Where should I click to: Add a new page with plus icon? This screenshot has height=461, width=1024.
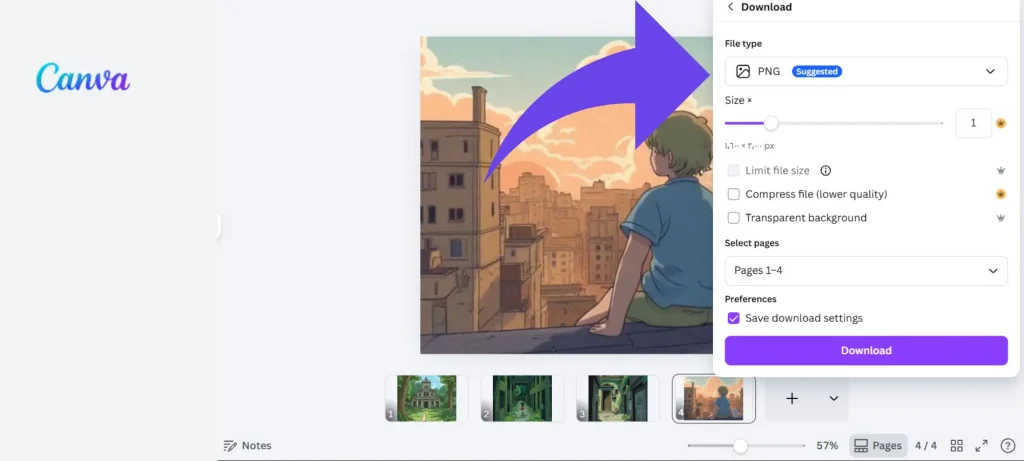pos(792,398)
